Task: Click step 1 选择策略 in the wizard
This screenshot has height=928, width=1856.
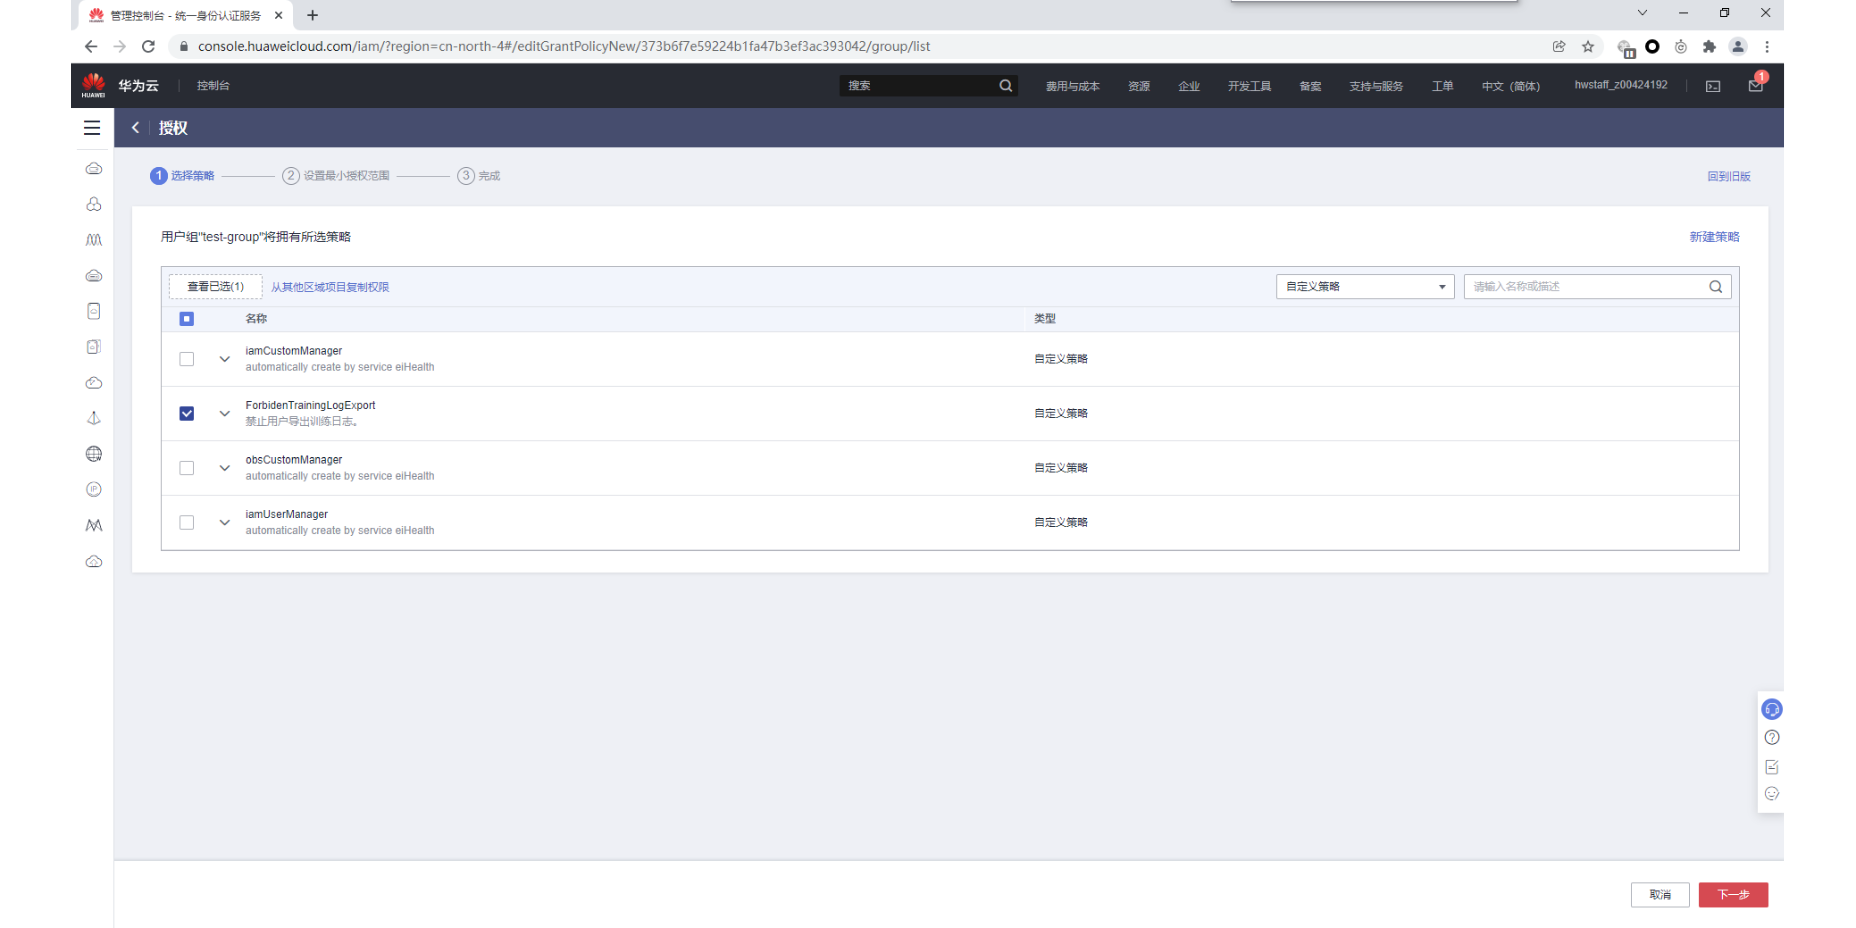Action: (183, 176)
